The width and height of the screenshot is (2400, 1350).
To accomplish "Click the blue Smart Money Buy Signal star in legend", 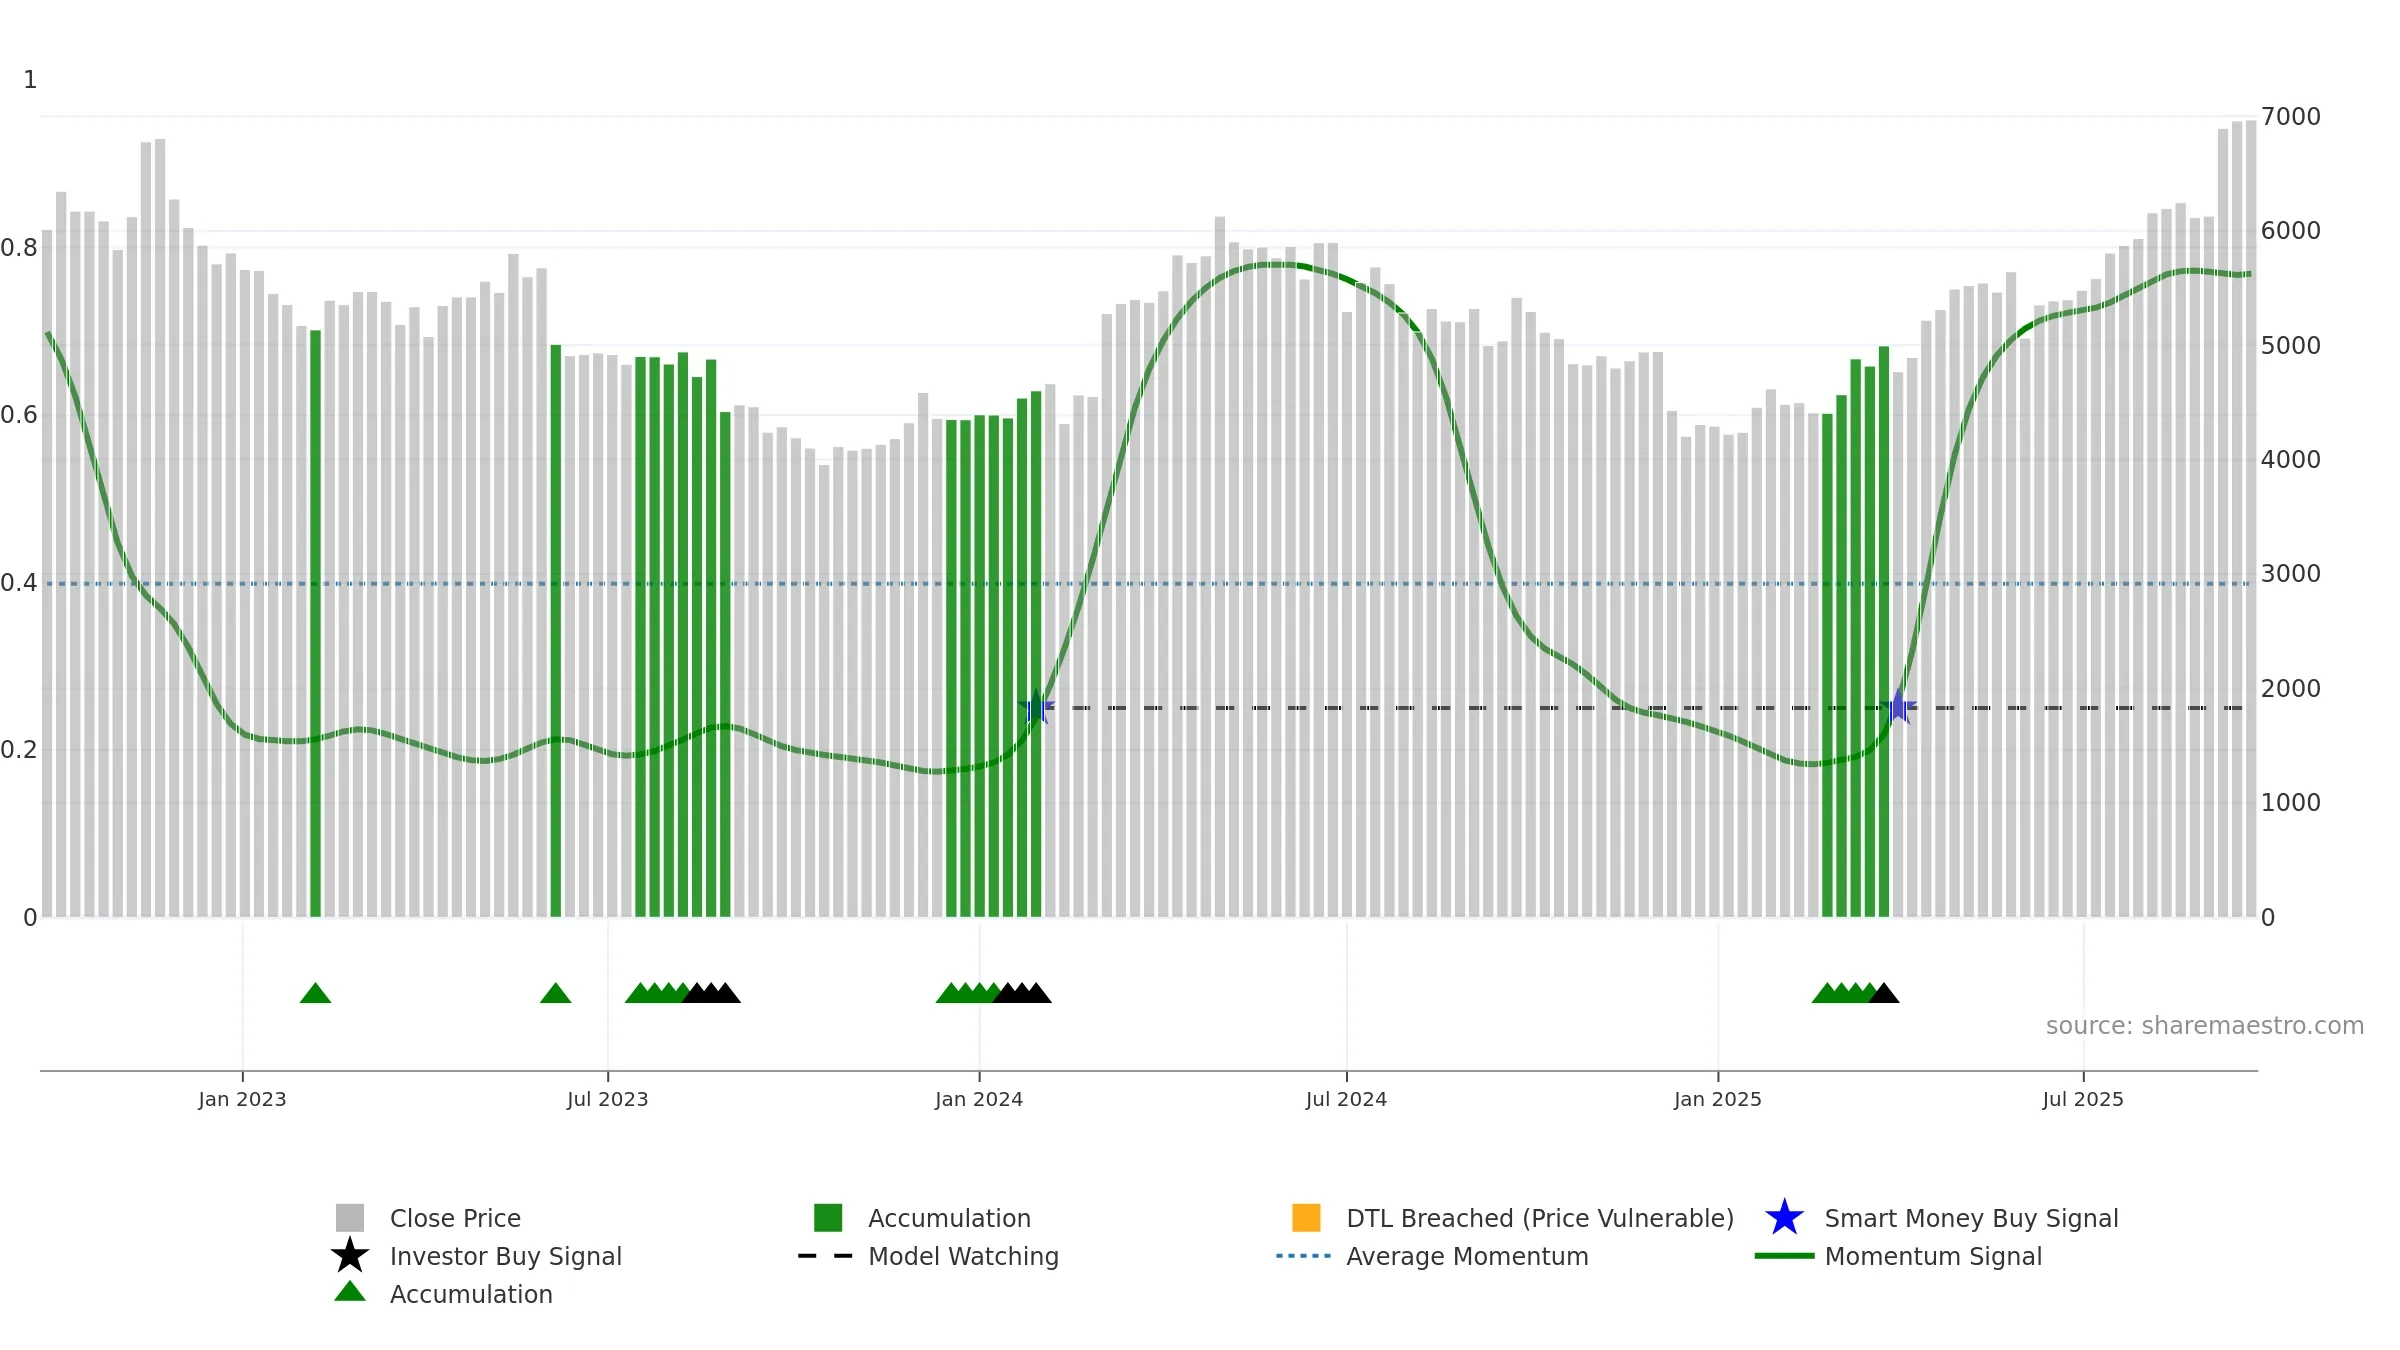I will pyautogui.click(x=1784, y=1218).
